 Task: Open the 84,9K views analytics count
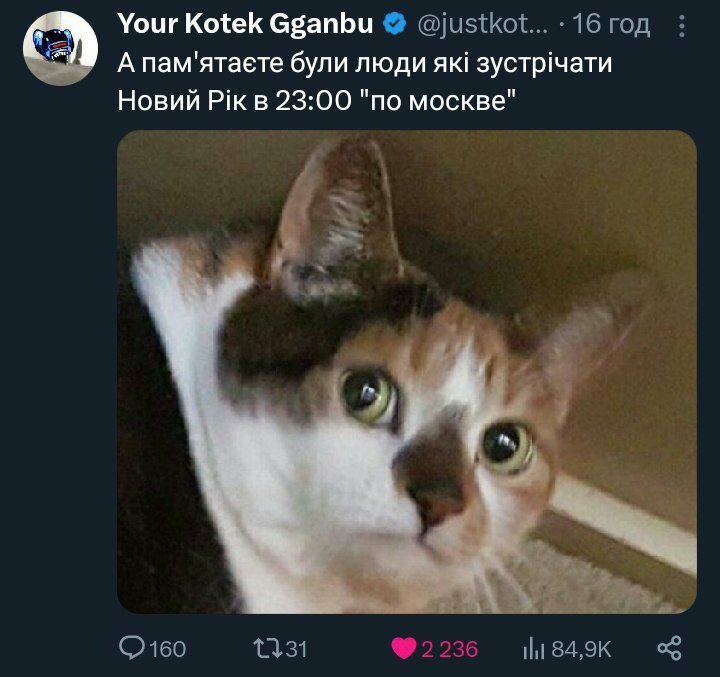[581, 649]
